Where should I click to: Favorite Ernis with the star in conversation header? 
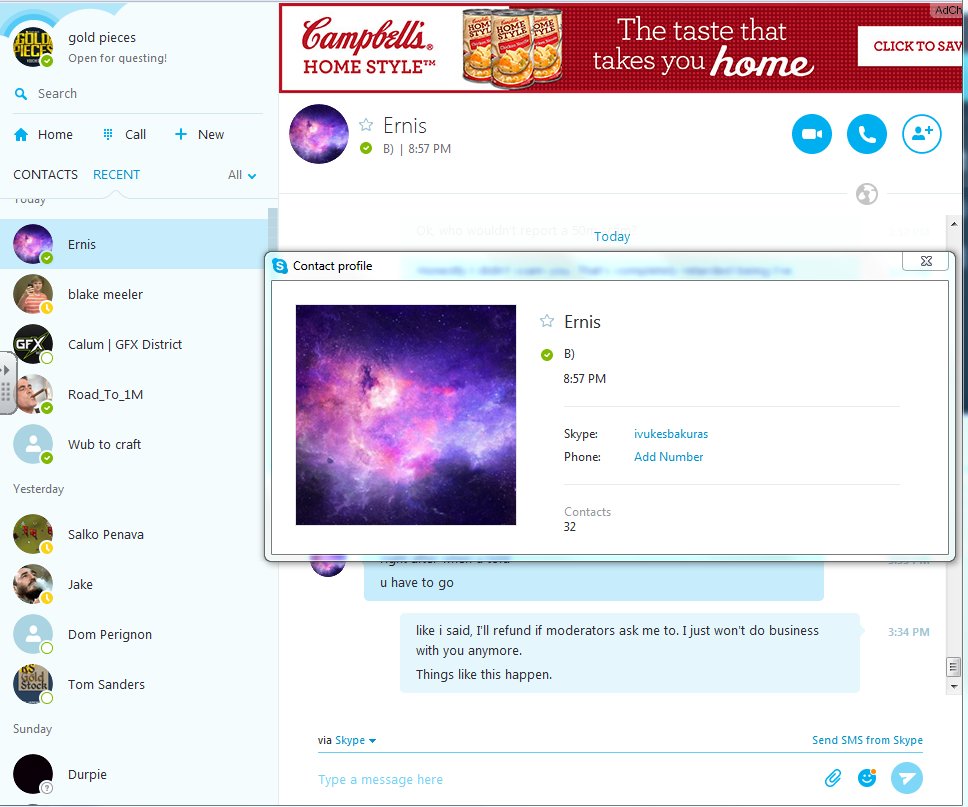pos(366,125)
